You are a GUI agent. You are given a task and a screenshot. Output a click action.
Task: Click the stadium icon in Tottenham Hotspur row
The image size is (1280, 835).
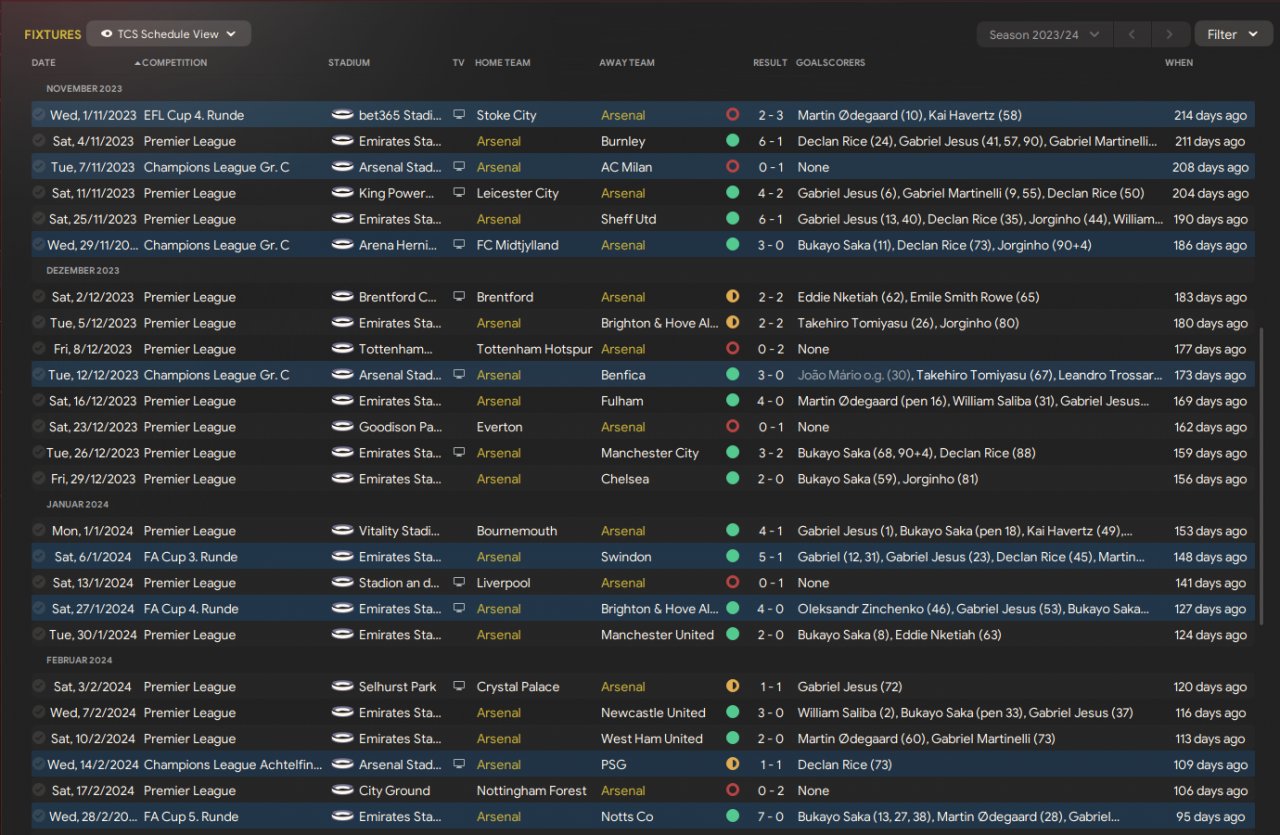[342, 349]
